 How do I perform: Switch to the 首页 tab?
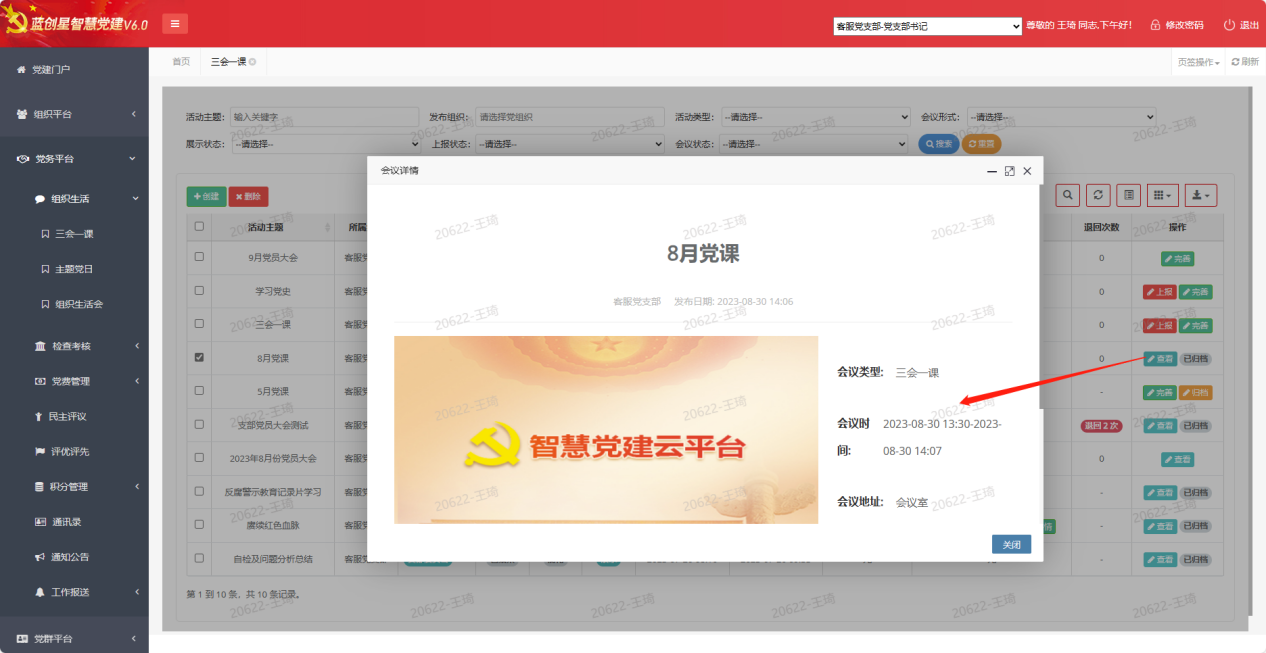181,62
